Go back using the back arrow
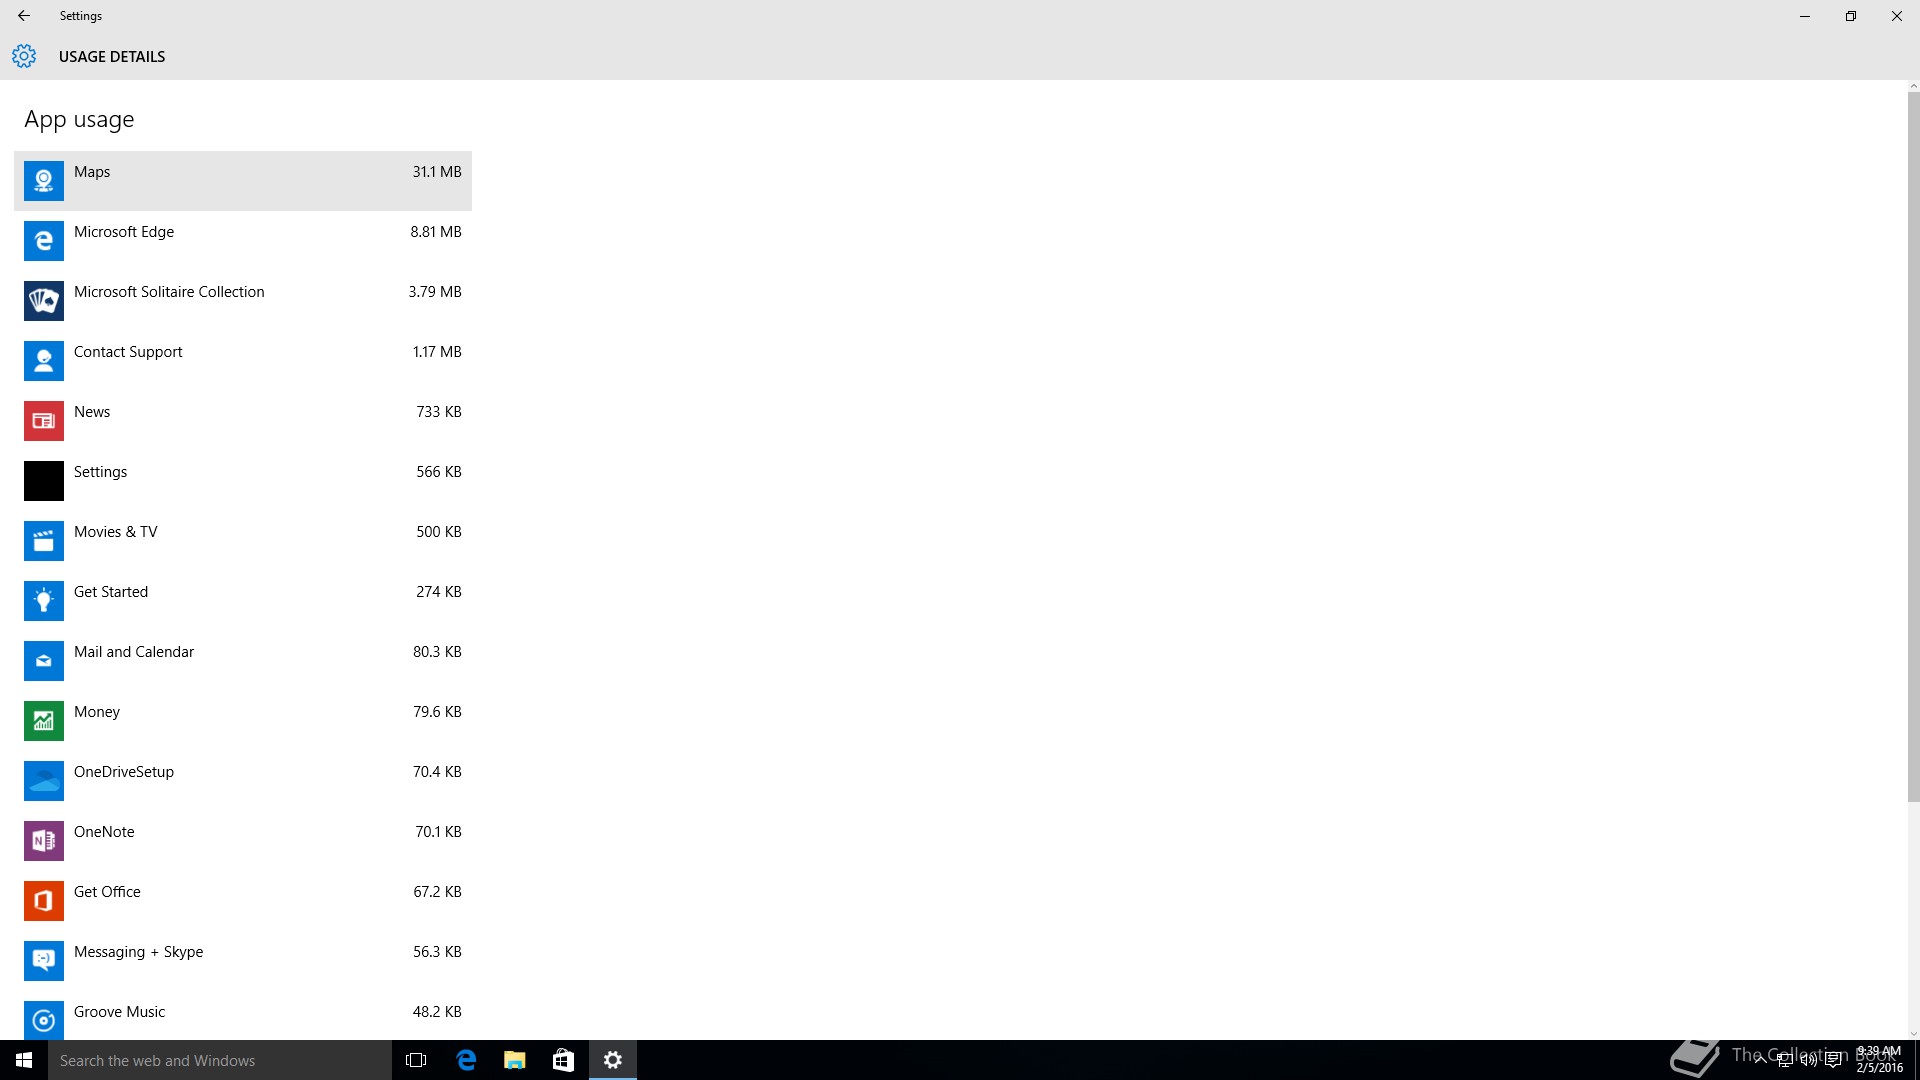 [x=24, y=16]
